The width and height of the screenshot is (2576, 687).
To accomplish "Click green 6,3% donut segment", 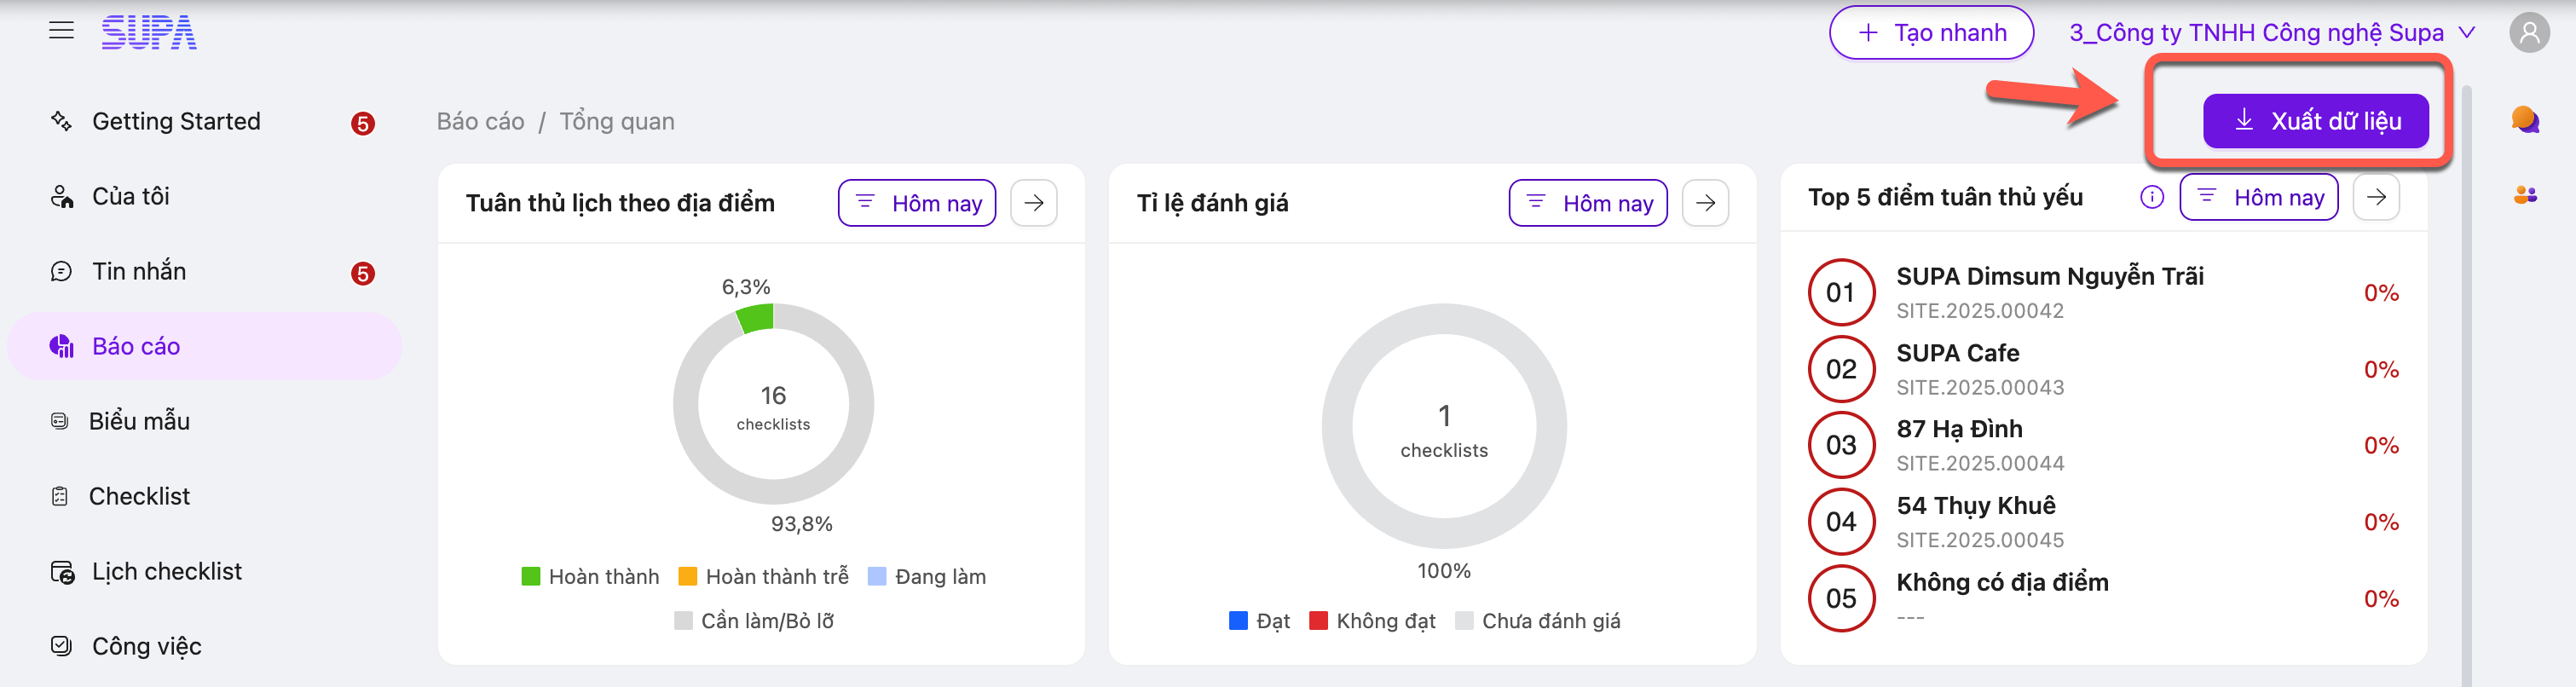I will click(x=756, y=318).
